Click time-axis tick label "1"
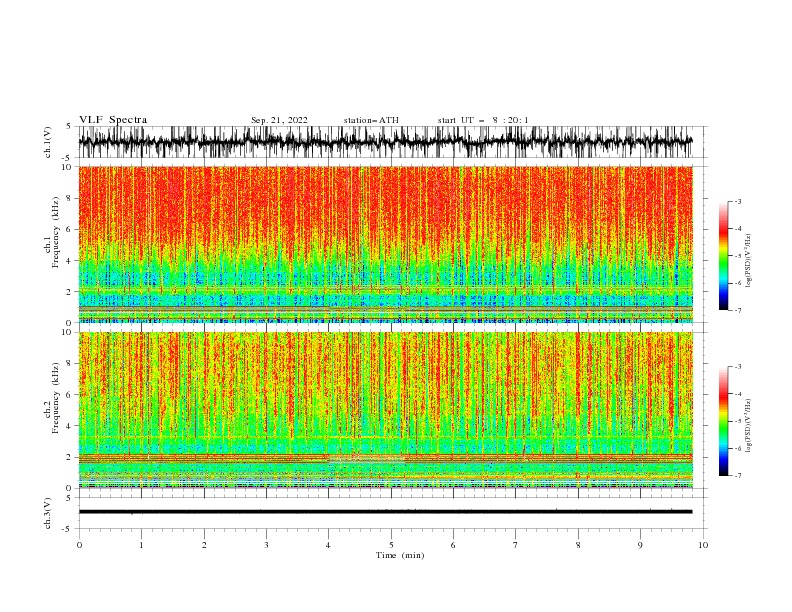792x612 pixels. tap(141, 545)
